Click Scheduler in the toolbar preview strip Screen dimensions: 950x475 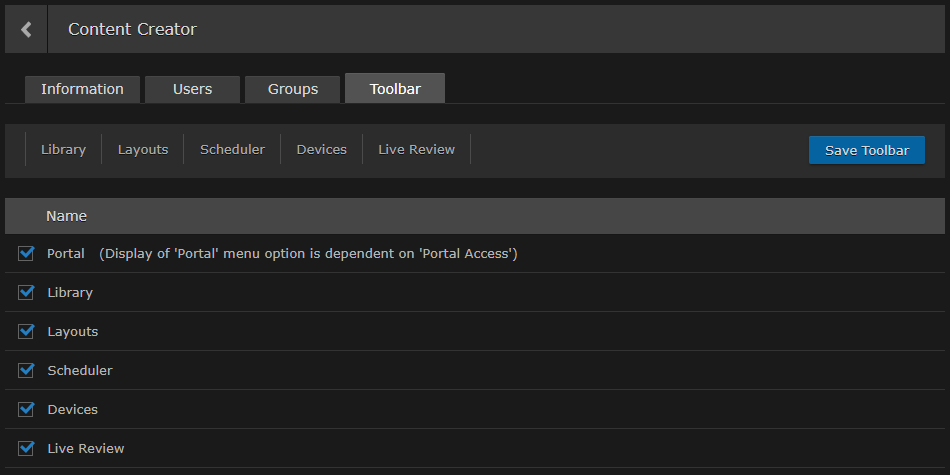(232, 150)
